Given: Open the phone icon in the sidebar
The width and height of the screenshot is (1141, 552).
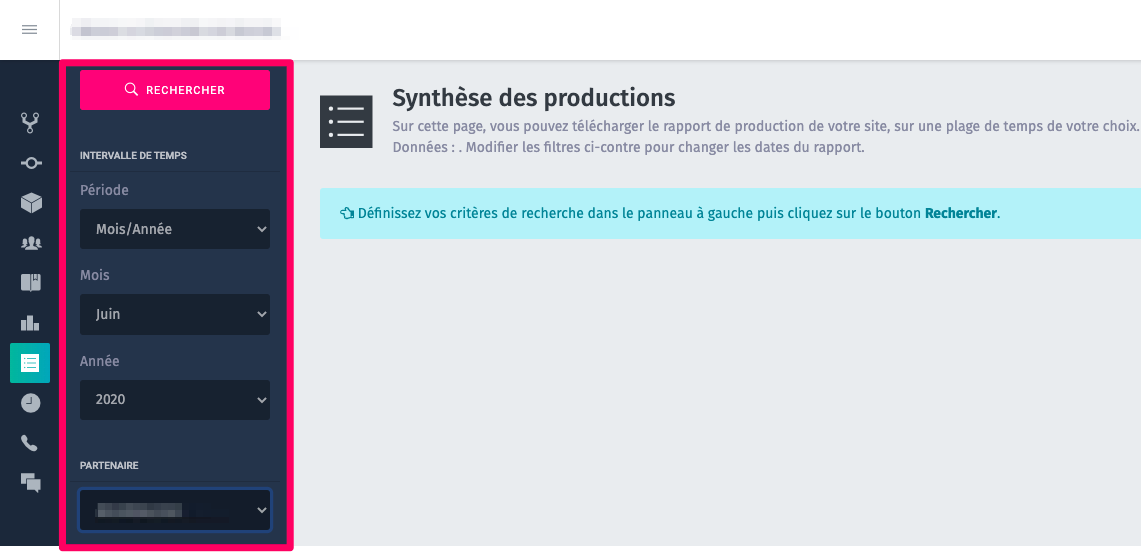Looking at the screenshot, I should [x=30, y=443].
